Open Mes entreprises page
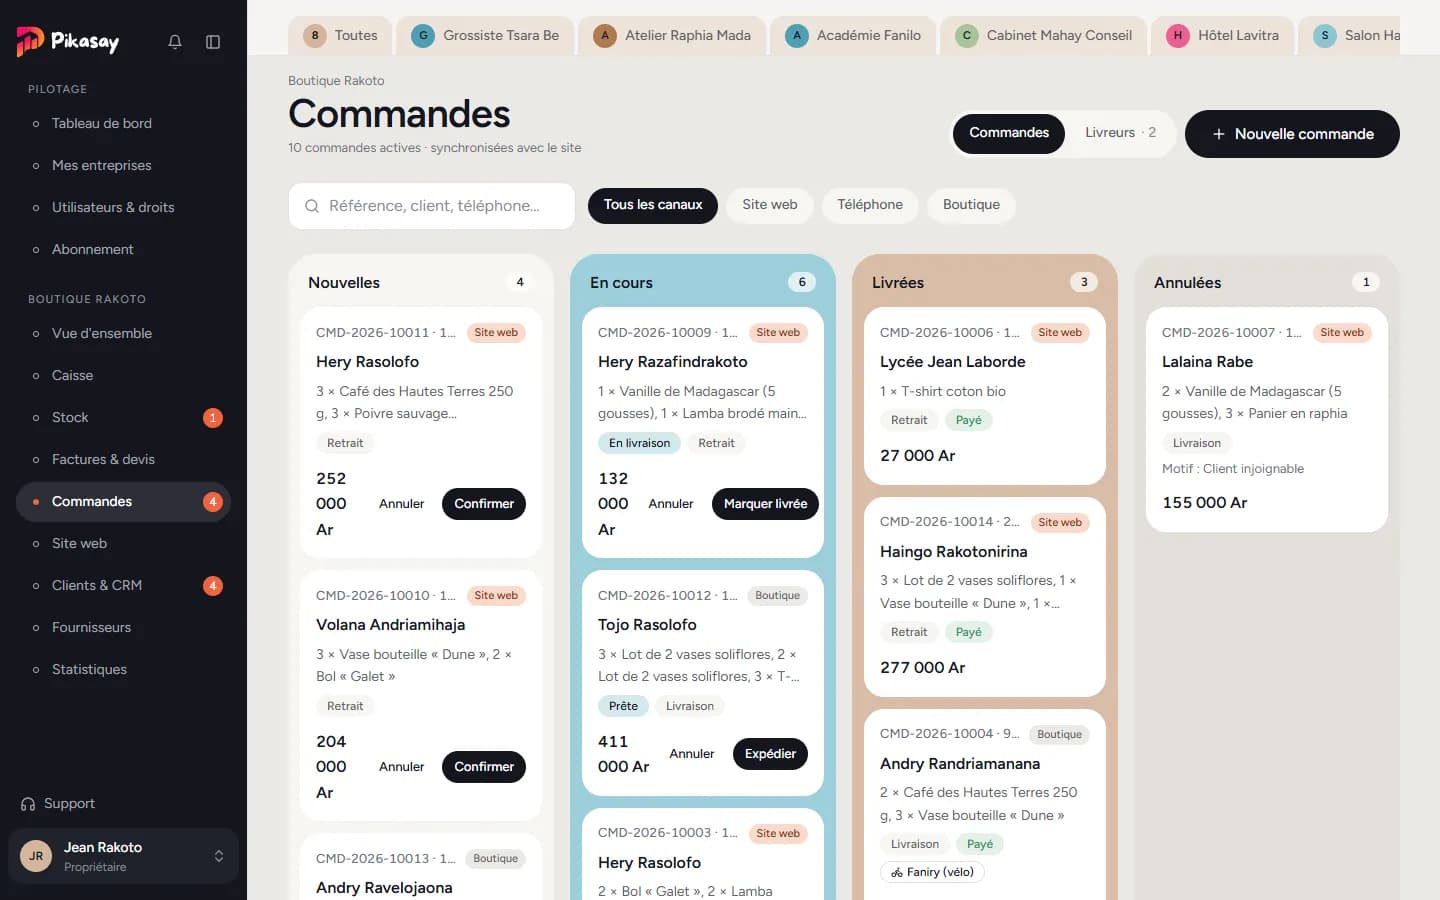This screenshot has height=900, width=1440. (x=123, y=166)
